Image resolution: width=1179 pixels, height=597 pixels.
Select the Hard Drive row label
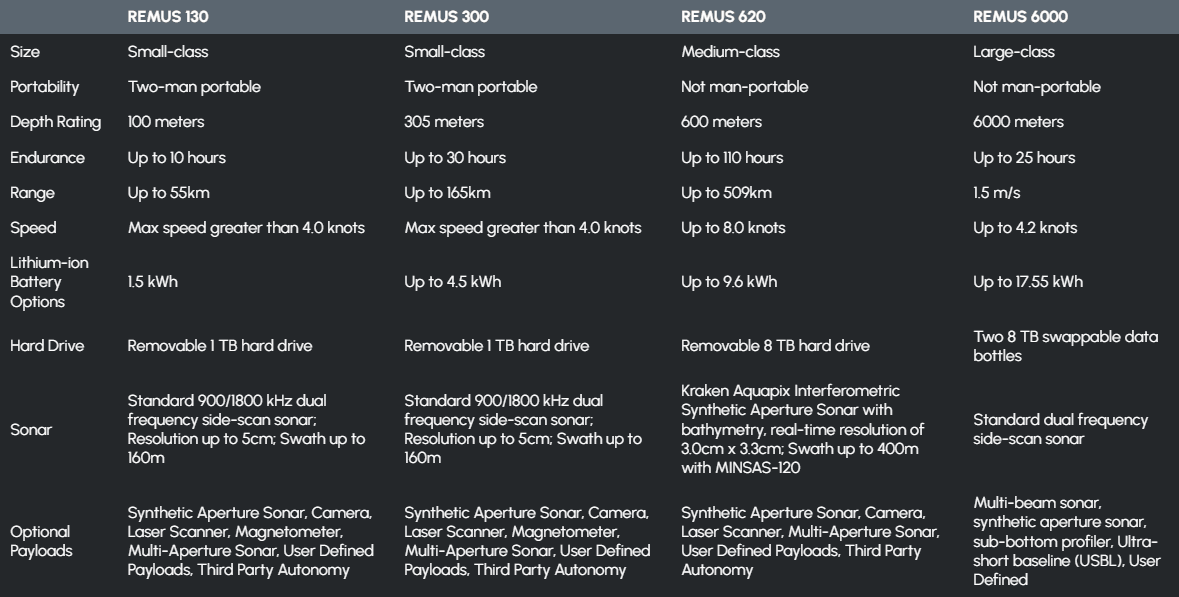point(41,346)
